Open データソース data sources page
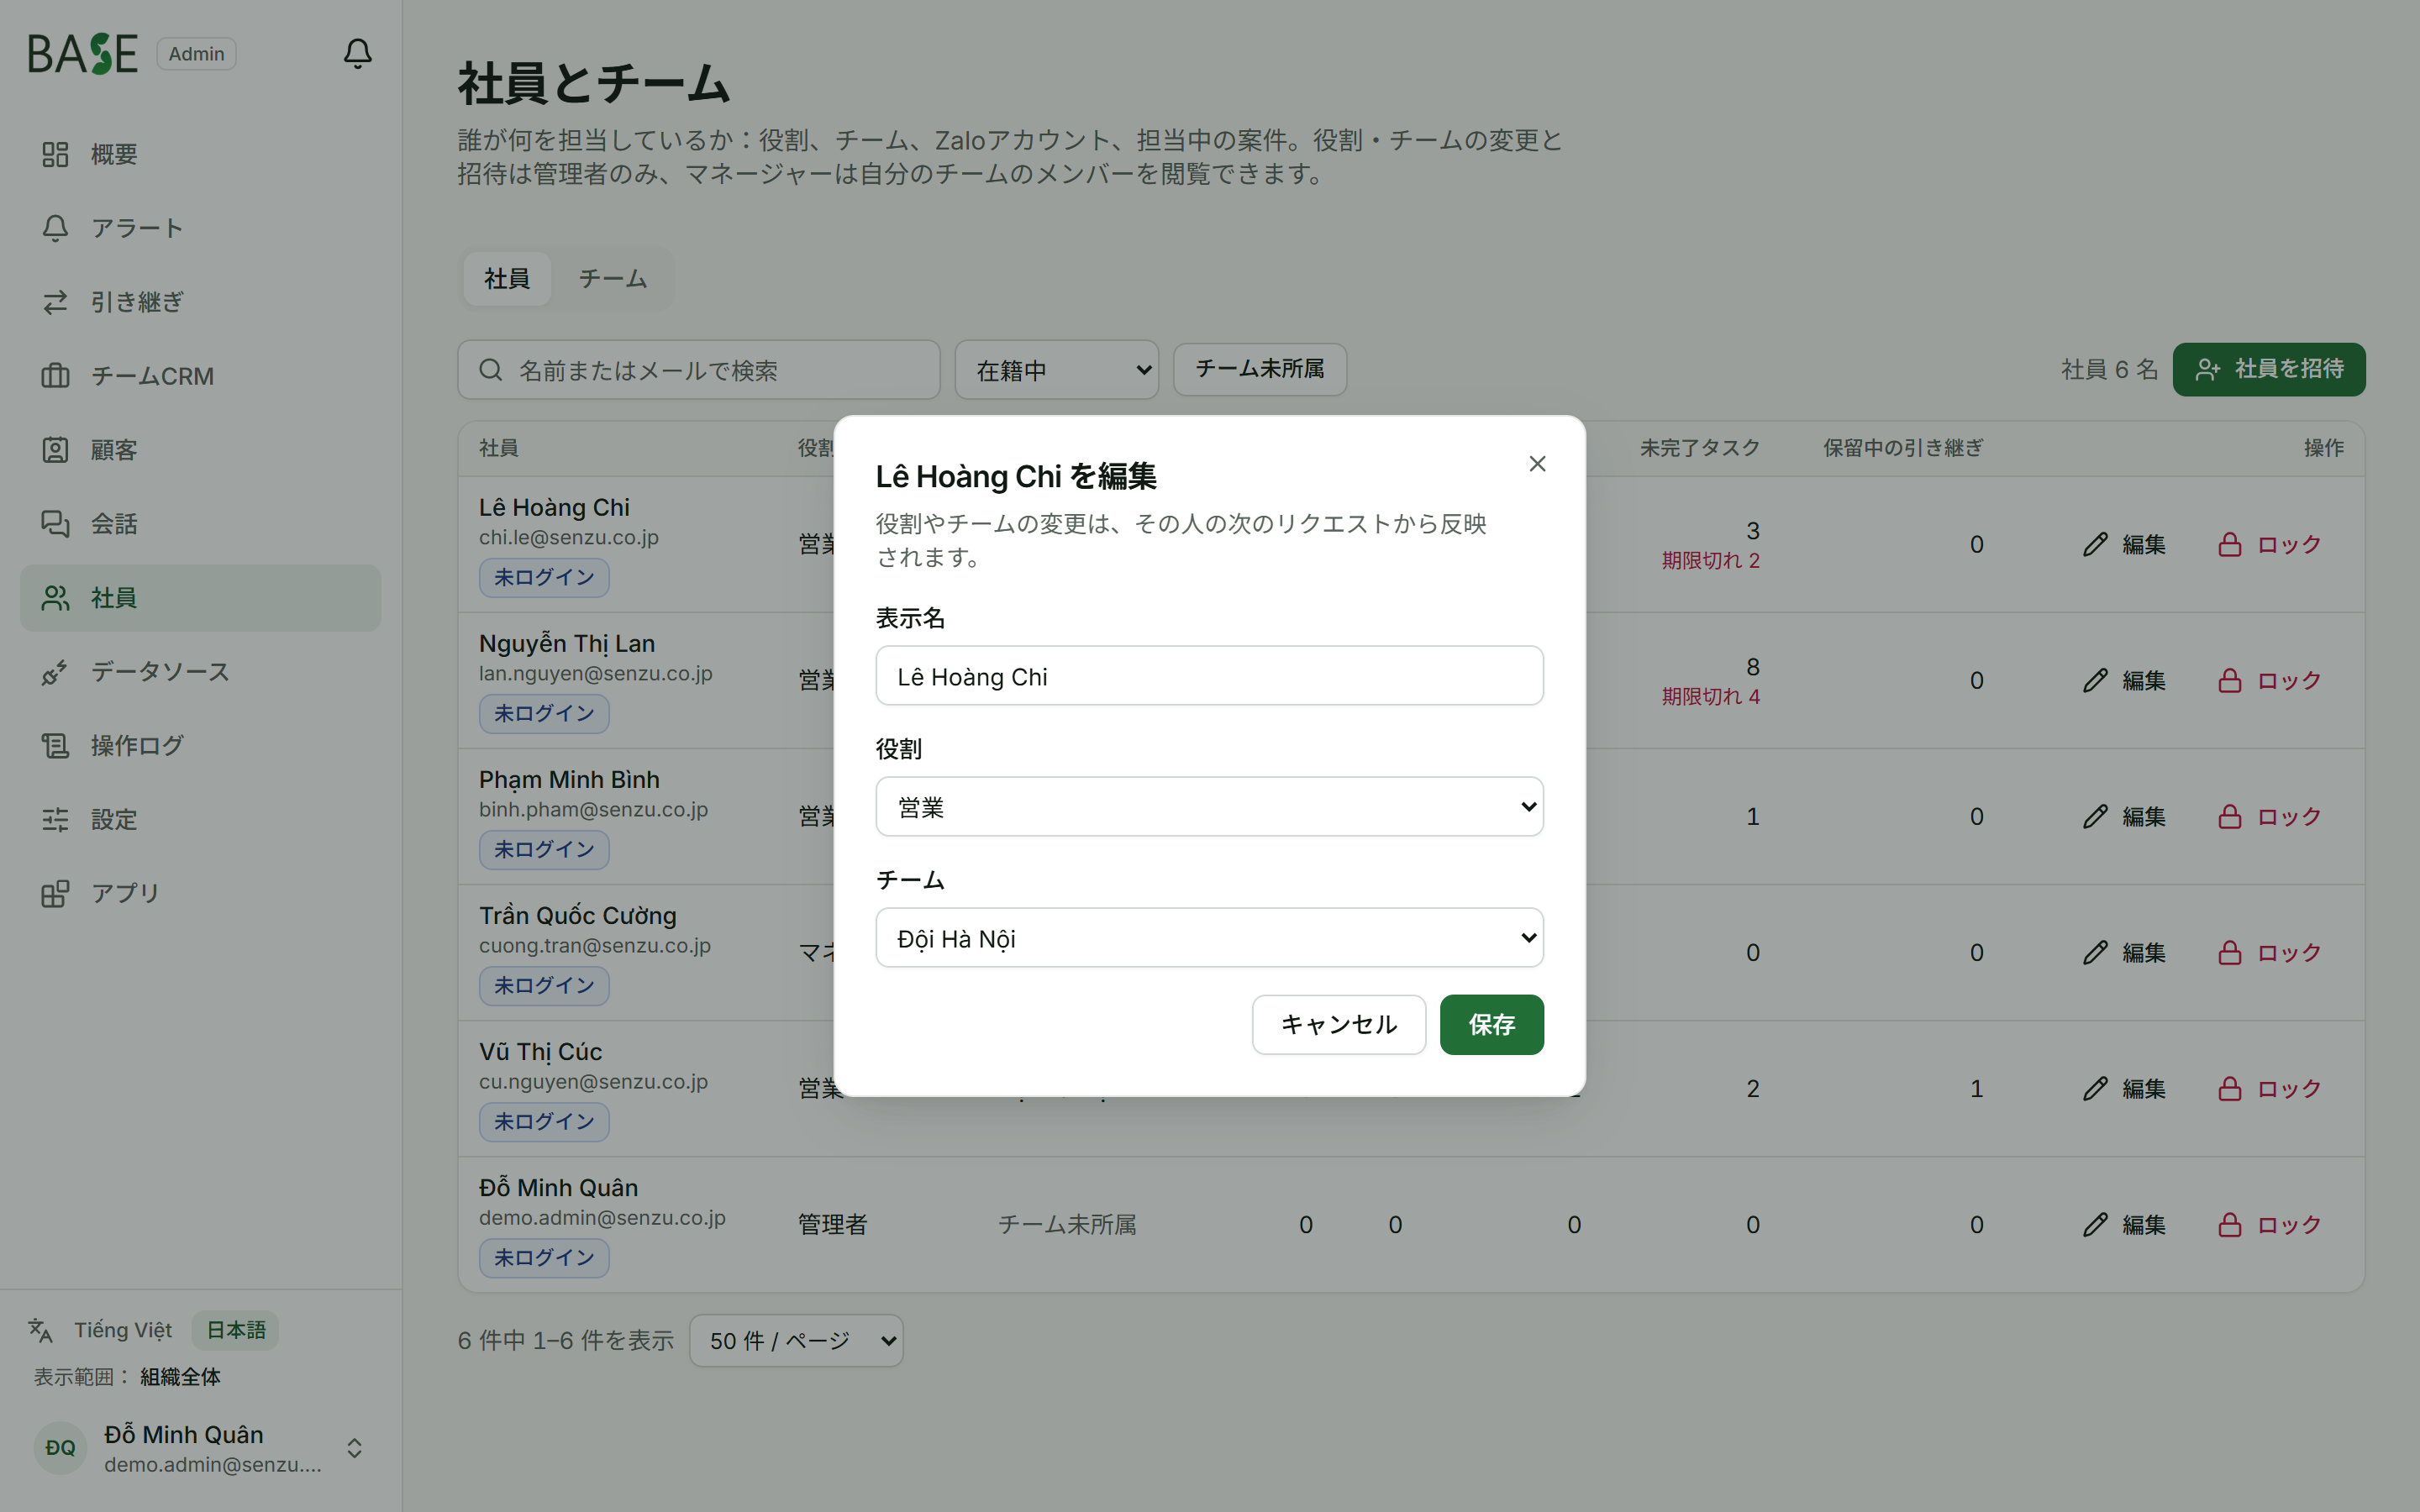2420x1512 pixels. coord(200,672)
